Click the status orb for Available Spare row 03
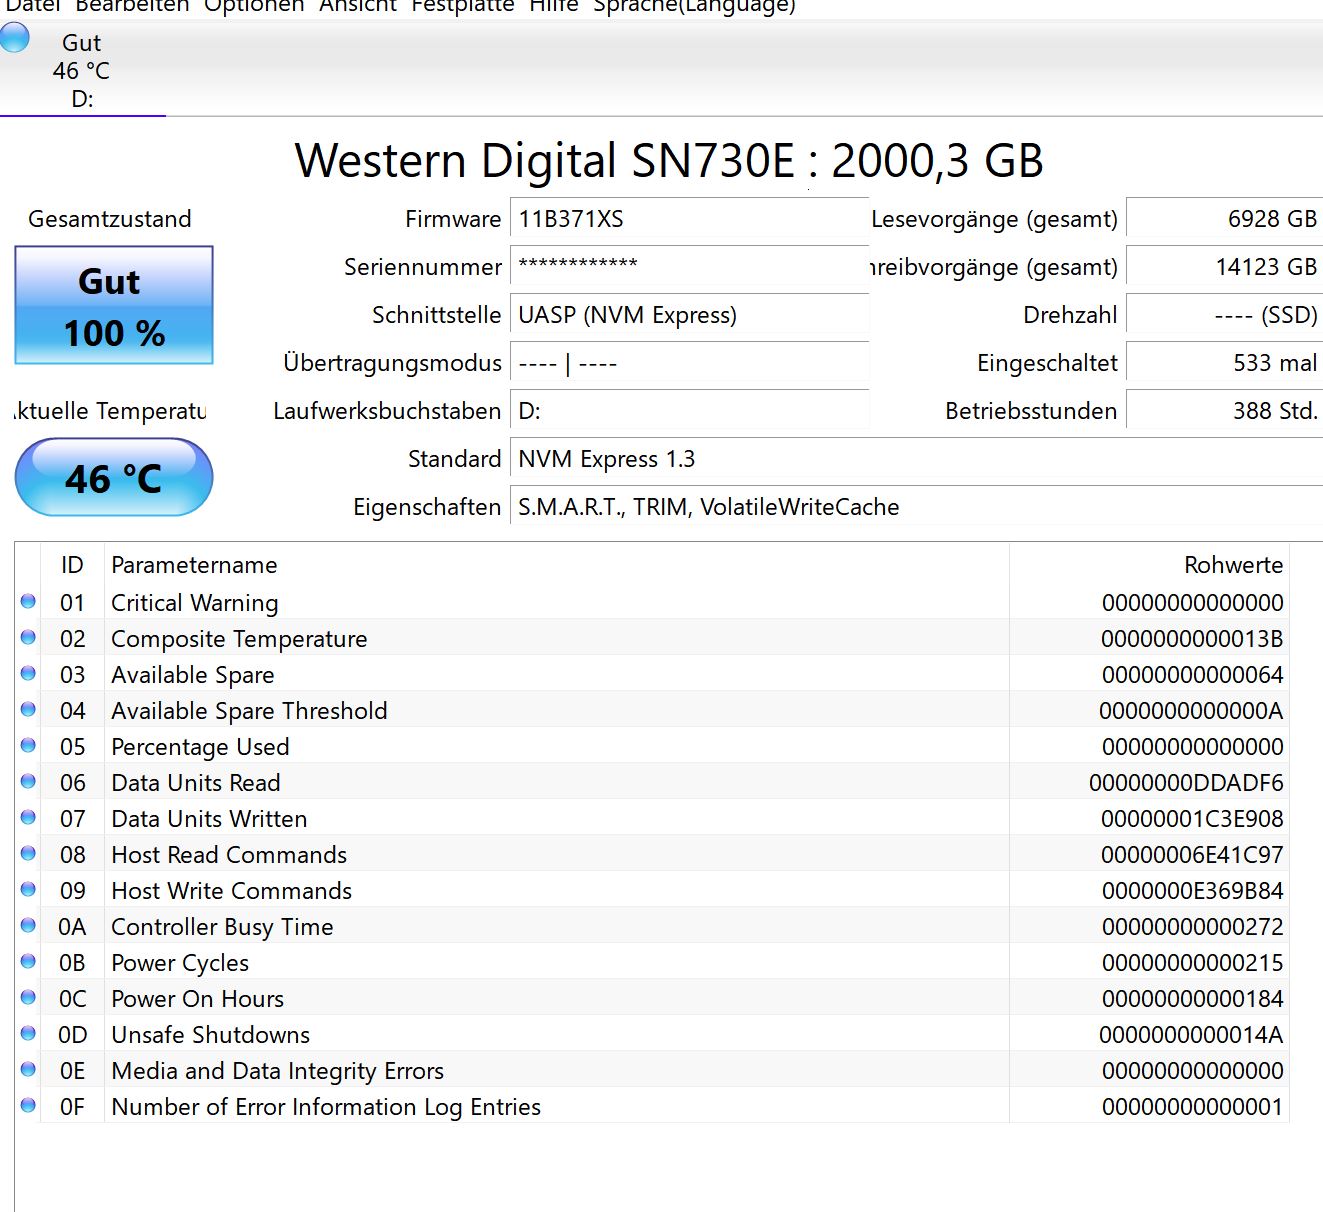The width and height of the screenshot is (1323, 1212). pos(28,673)
